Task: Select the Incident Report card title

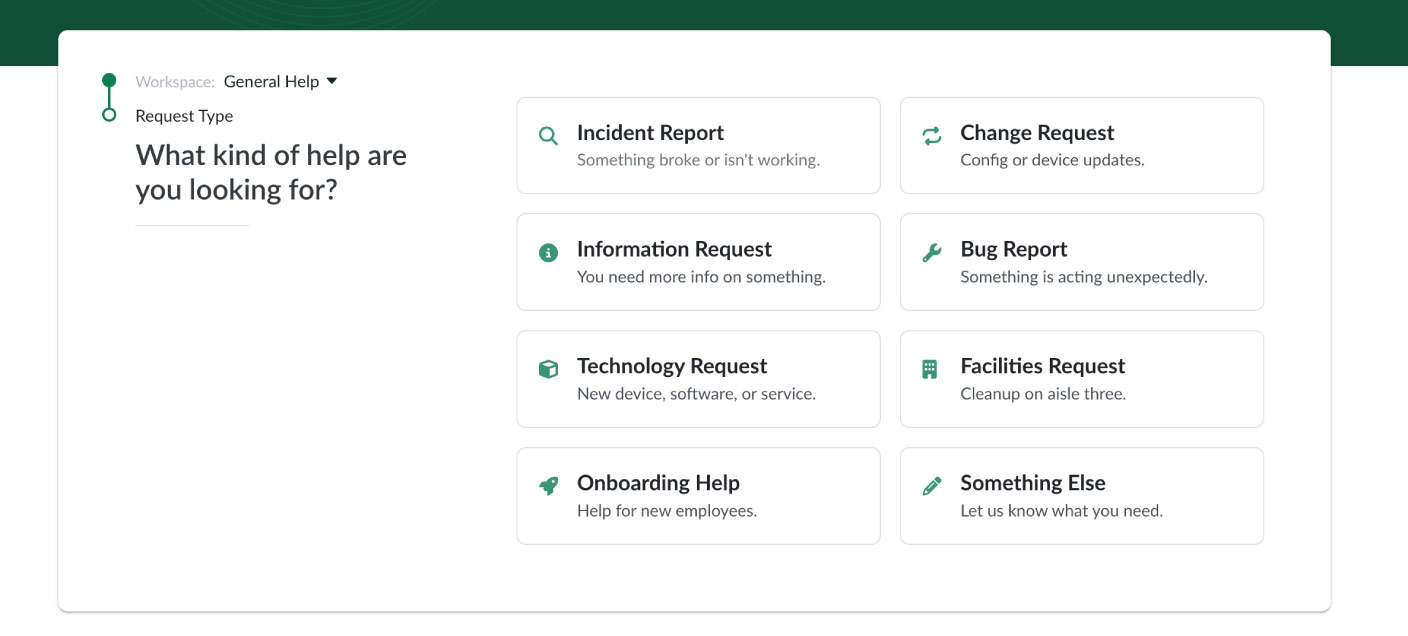Action: point(650,133)
